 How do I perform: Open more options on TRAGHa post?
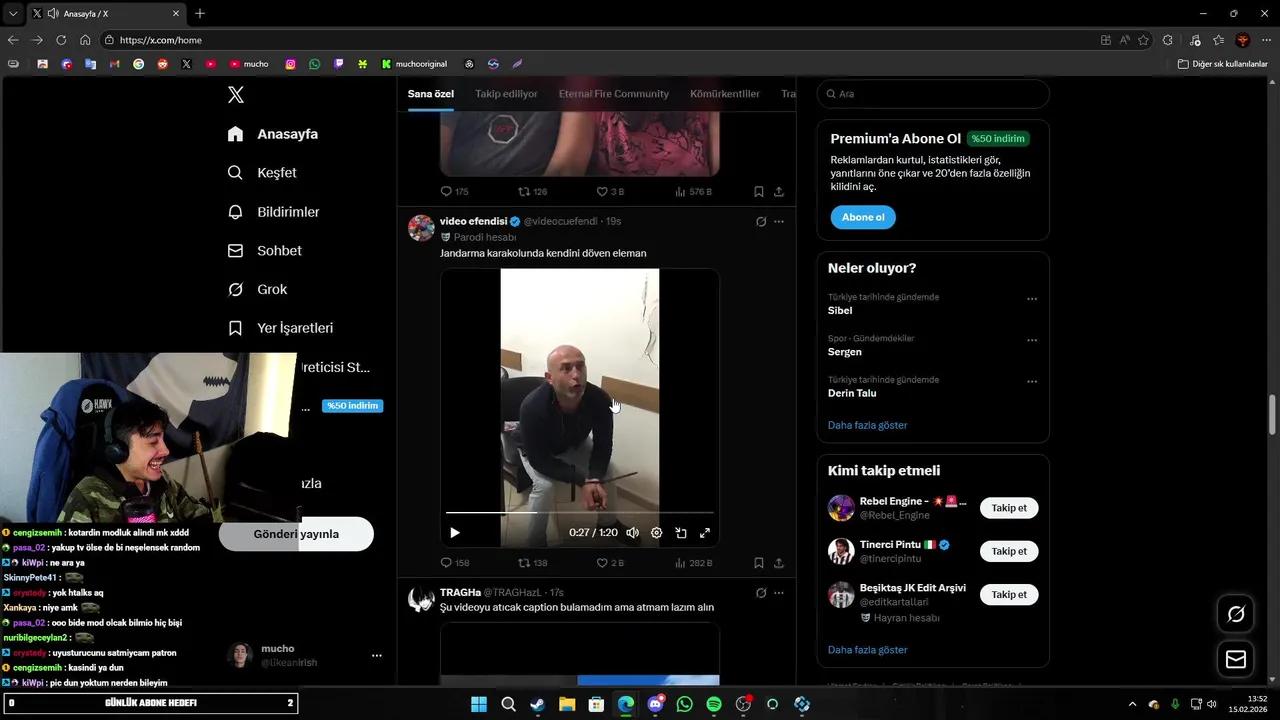(779, 593)
